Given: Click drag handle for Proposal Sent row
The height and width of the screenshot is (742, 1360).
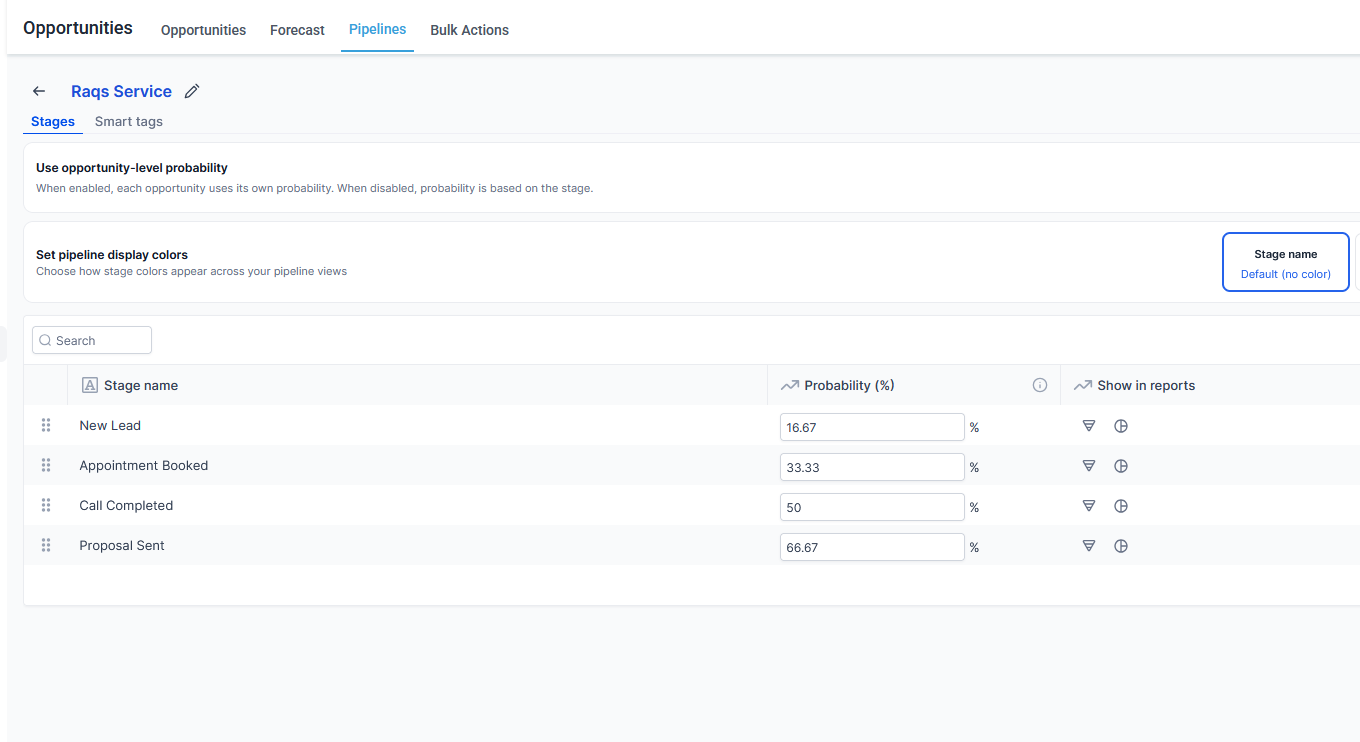Looking at the screenshot, I should tap(46, 545).
